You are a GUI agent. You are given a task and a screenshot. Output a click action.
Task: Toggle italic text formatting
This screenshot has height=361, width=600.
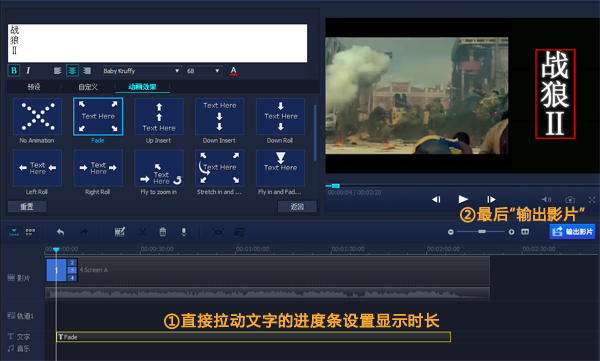(28, 70)
